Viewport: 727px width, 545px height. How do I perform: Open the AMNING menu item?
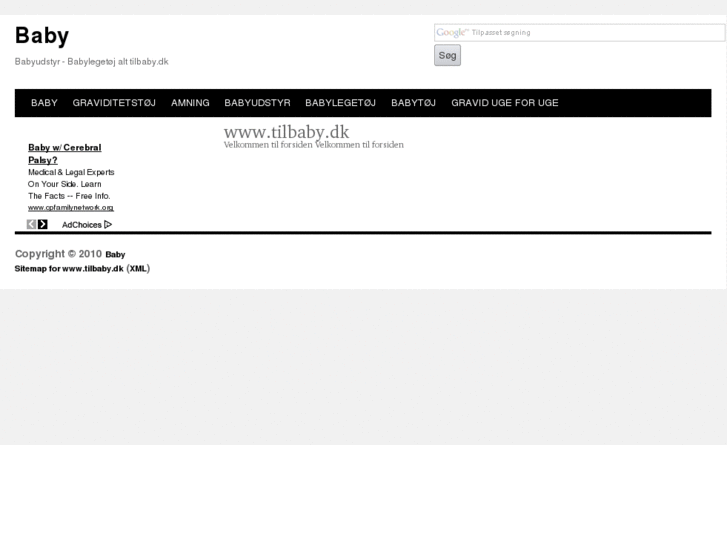coord(190,103)
